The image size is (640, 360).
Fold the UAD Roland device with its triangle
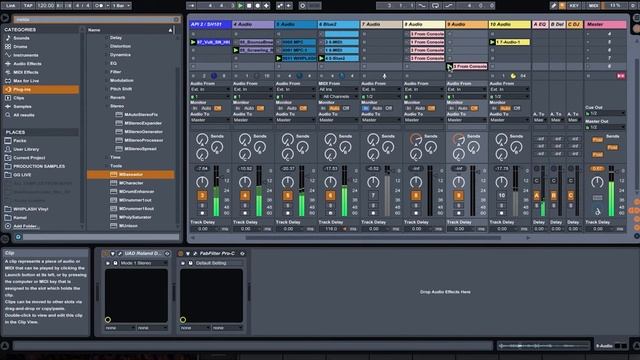coord(113,253)
